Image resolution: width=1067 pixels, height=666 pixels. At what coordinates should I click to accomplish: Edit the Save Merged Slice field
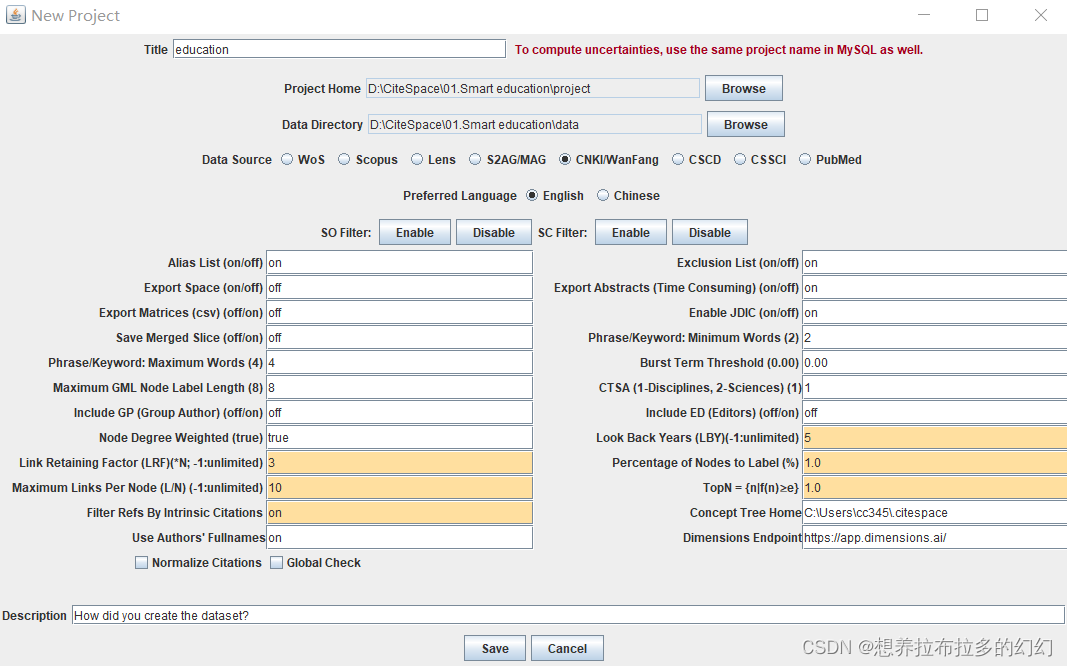click(x=399, y=338)
